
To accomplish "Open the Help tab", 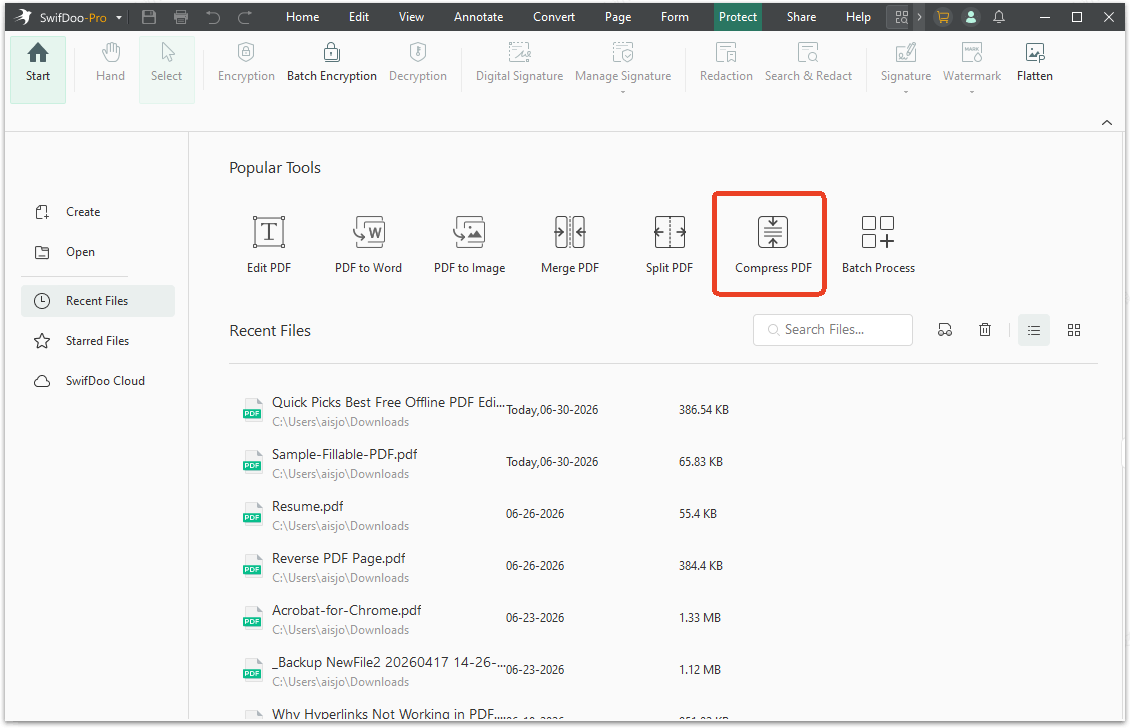I will click(x=858, y=17).
